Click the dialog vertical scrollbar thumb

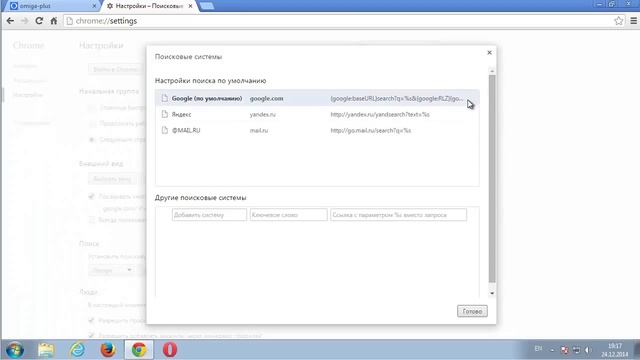tap(492, 179)
